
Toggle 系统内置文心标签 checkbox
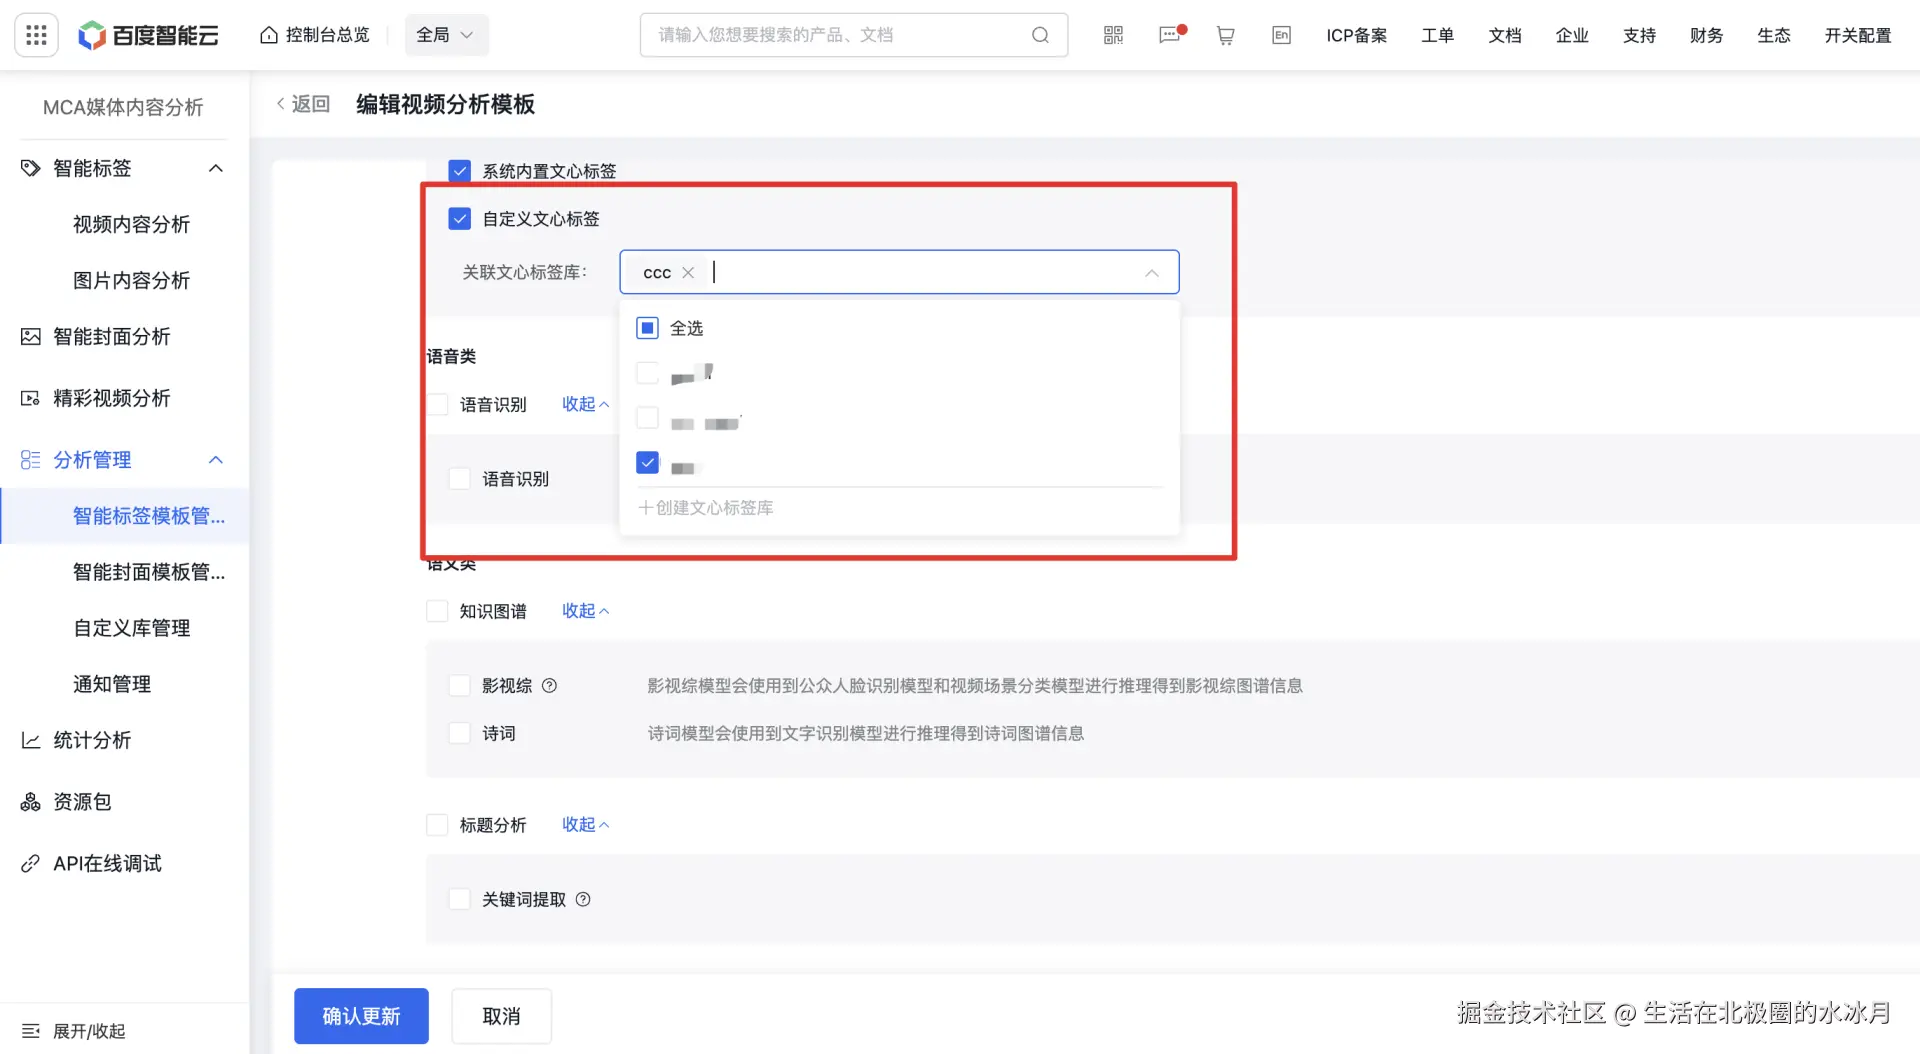(459, 171)
